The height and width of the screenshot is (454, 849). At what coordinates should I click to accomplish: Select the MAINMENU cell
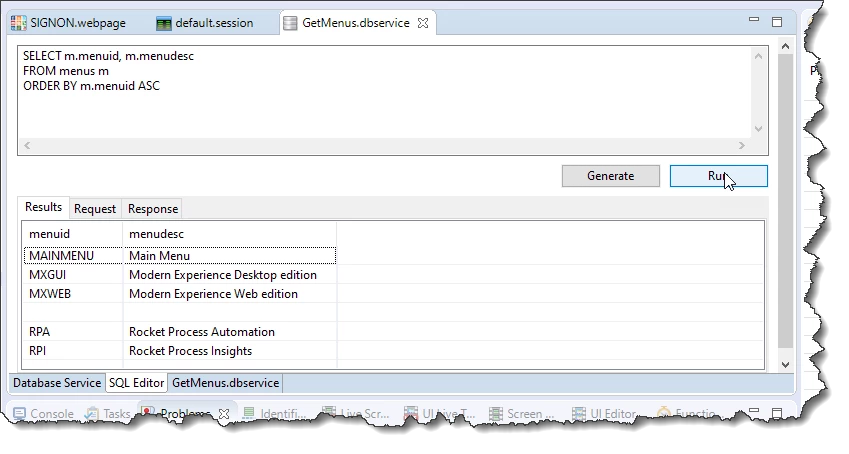pos(73,256)
